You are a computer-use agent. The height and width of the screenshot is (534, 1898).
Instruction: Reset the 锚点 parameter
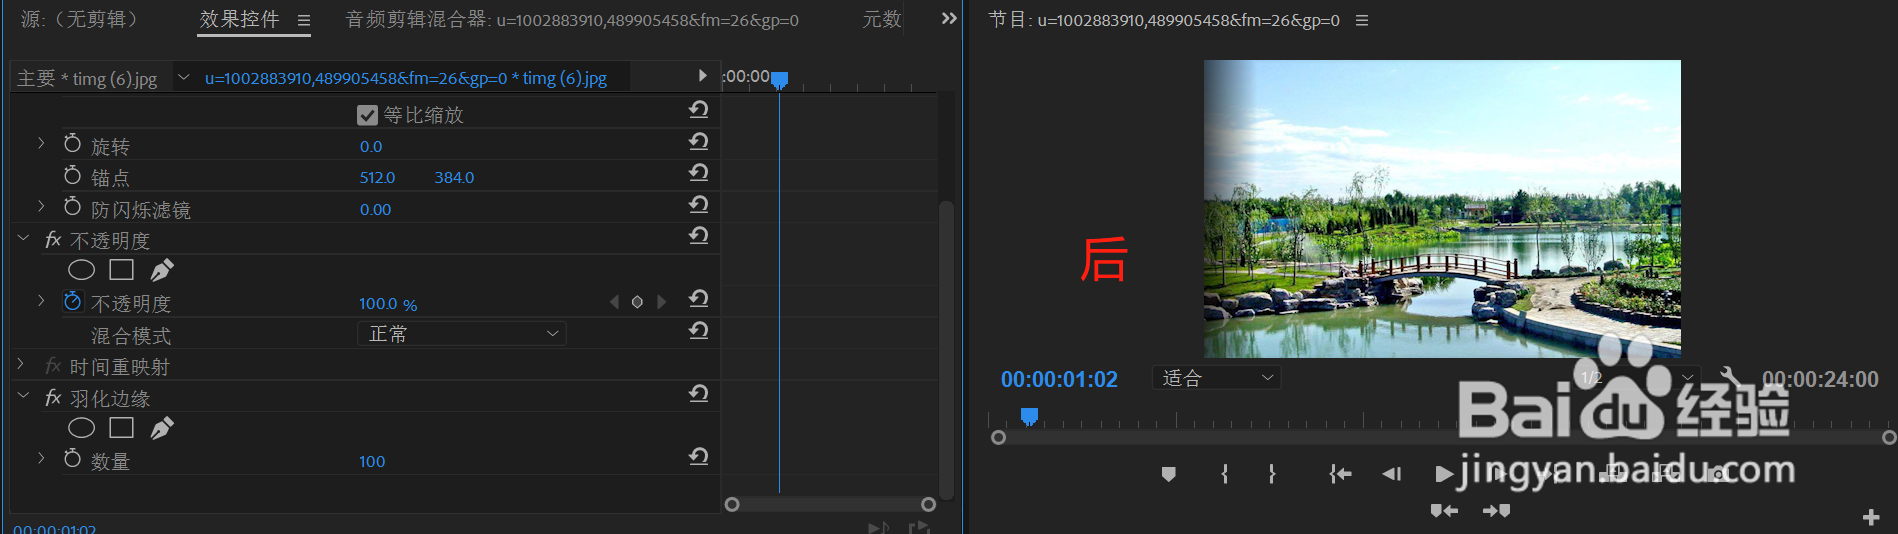(699, 173)
